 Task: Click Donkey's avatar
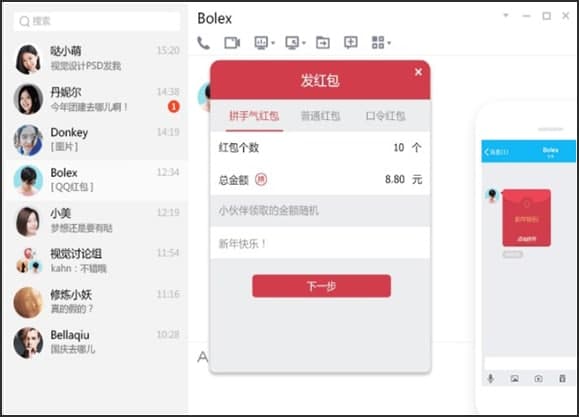coord(28,140)
